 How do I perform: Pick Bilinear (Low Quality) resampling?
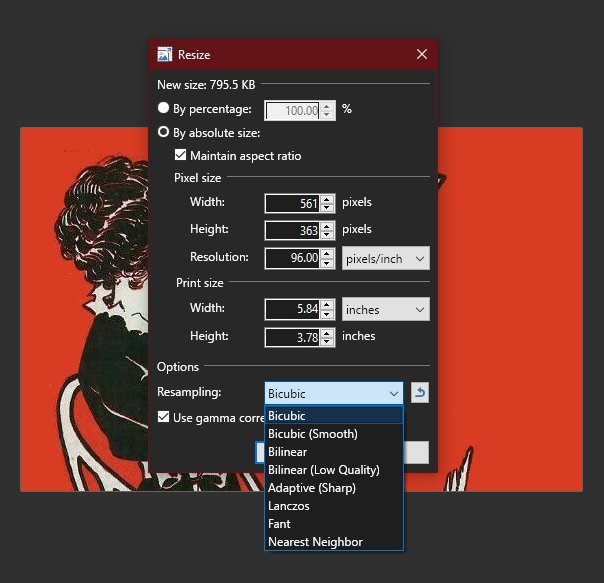click(x=324, y=470)
